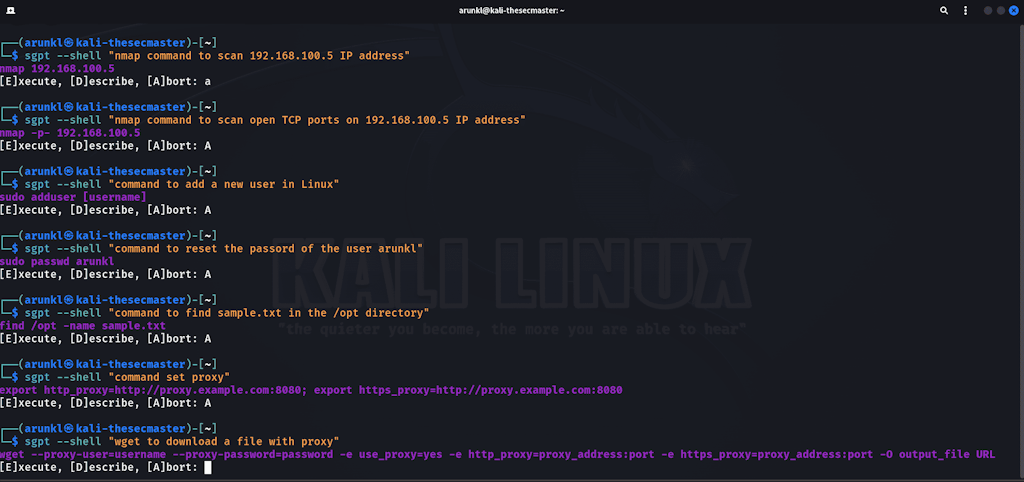This screenshot has width=1024, height=482.
Task: Minimize the terminal window
Action: tap(988, 10)
